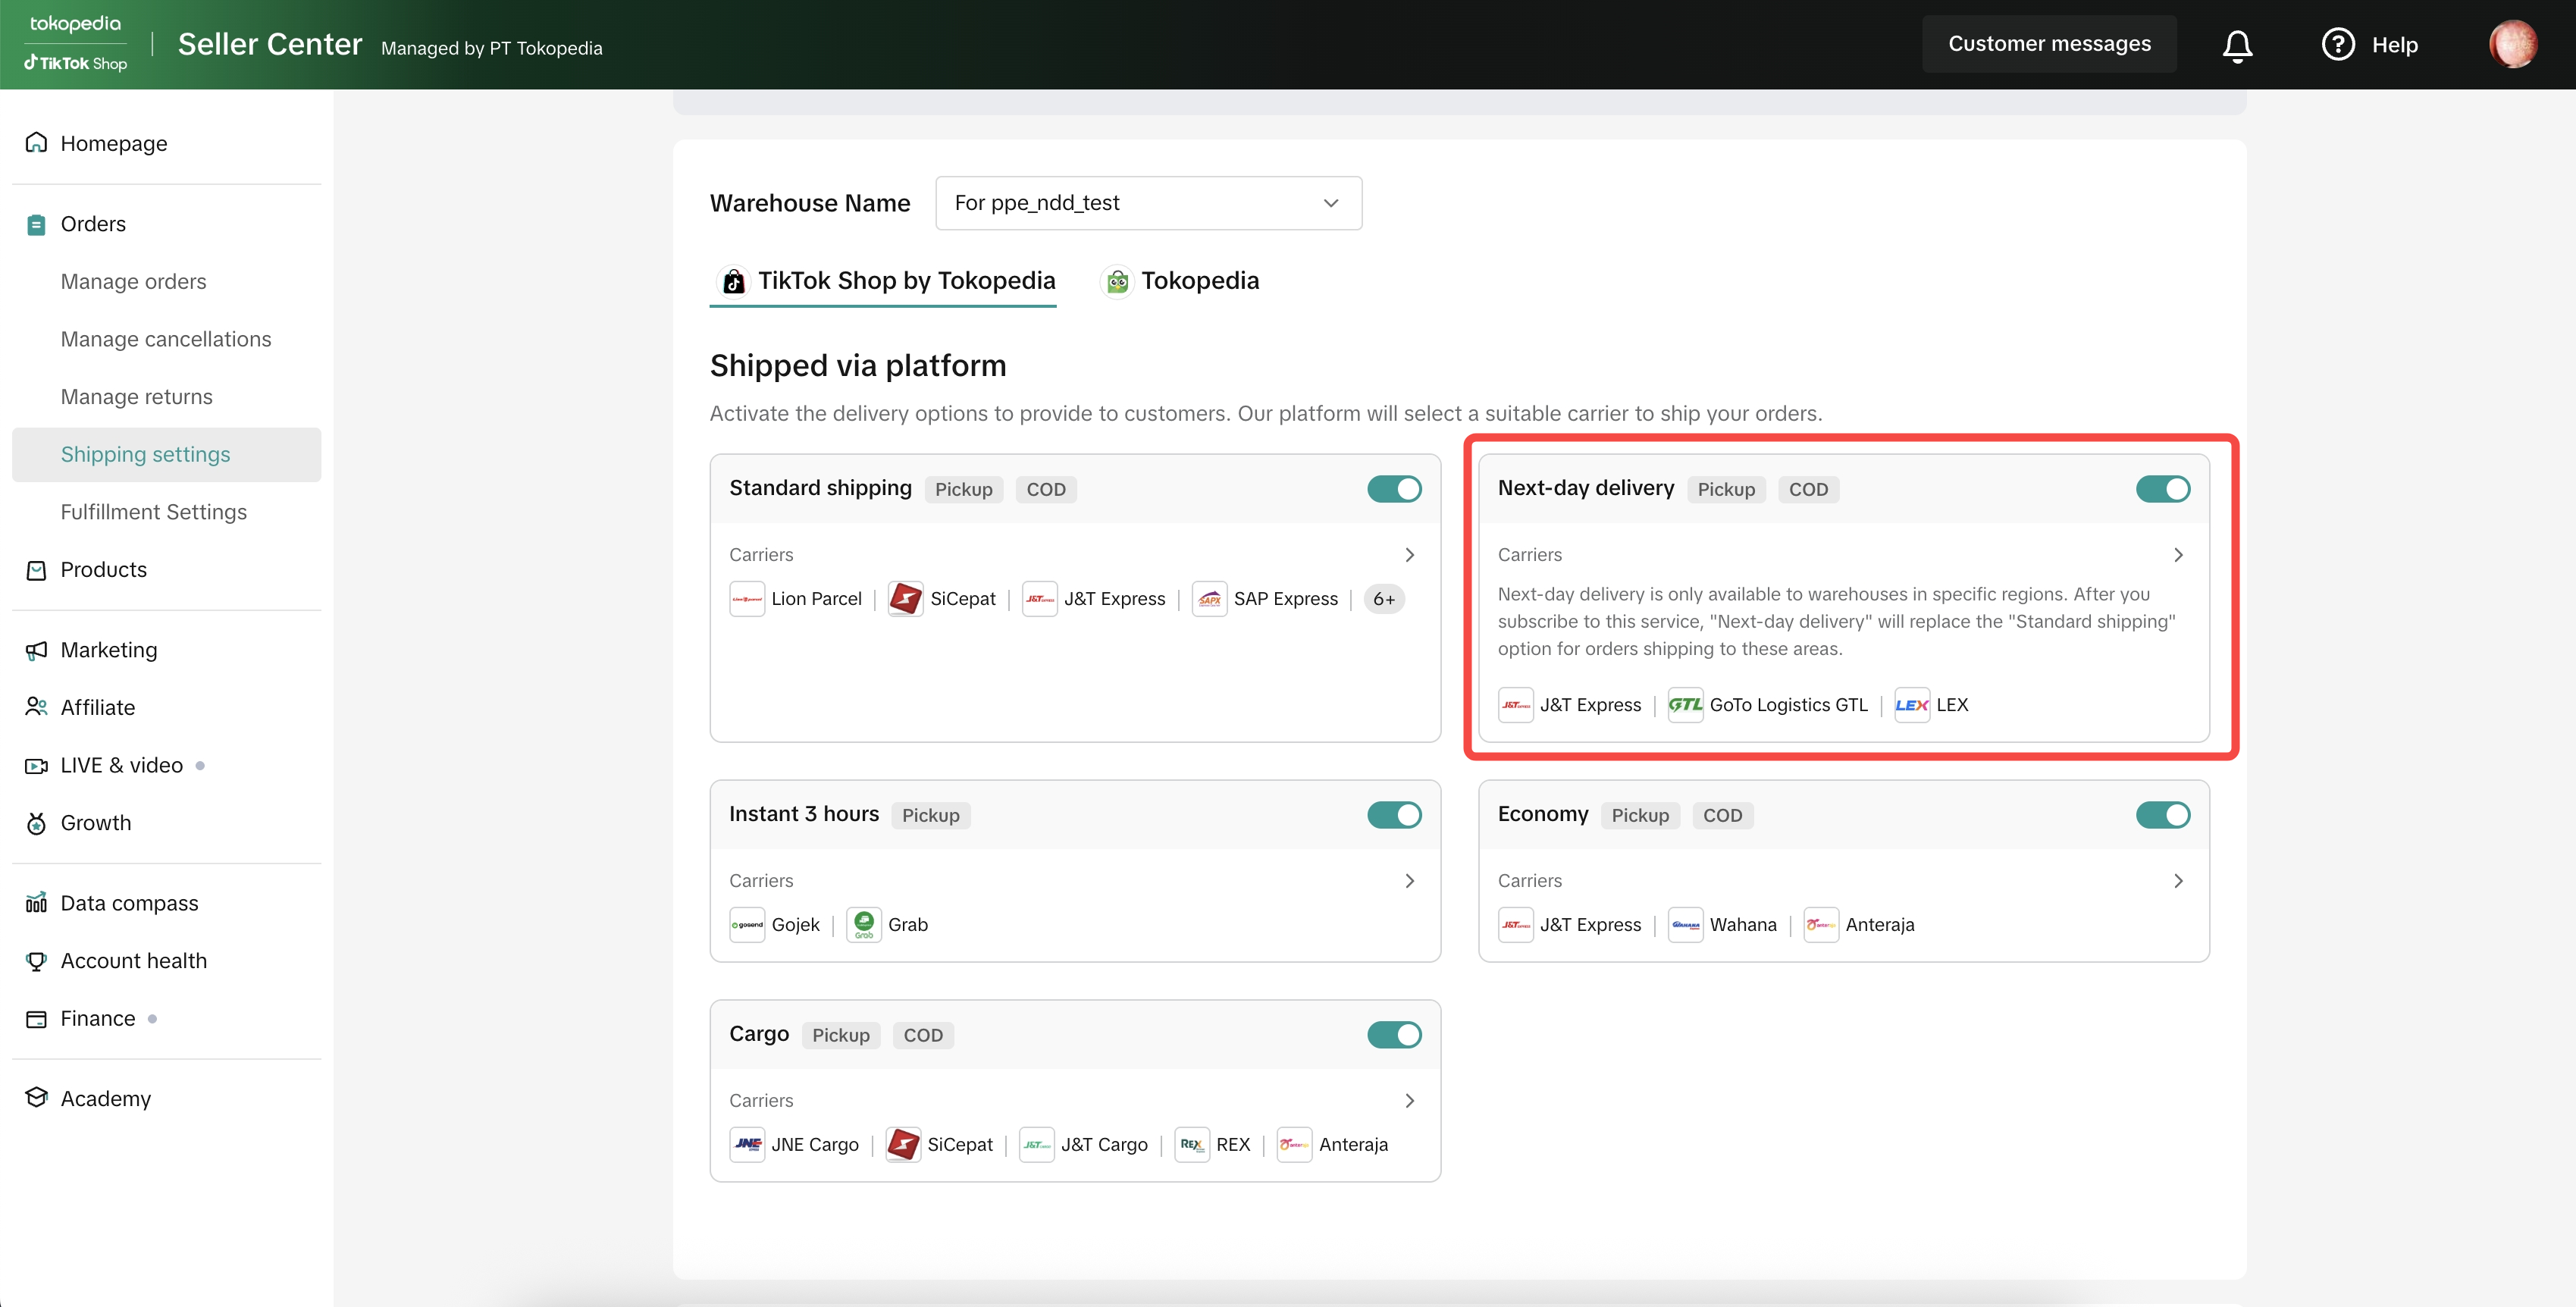This screenshot has height=1307, width=2576.
Task: Click the Academy graduation cap icon
Action: (x=36, y=1098)
